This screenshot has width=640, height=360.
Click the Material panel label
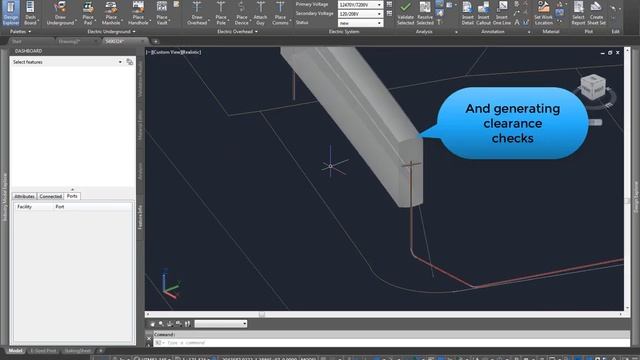550,31
